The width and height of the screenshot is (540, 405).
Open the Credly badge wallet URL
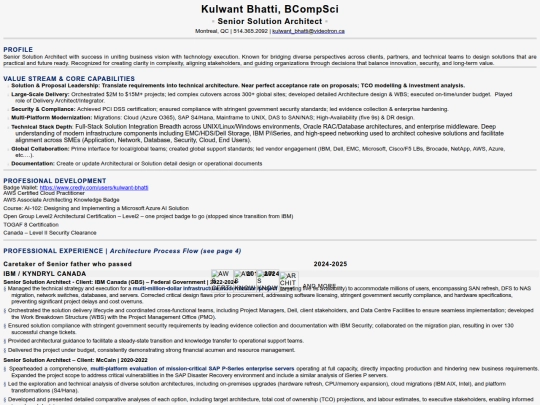[94, 188]
